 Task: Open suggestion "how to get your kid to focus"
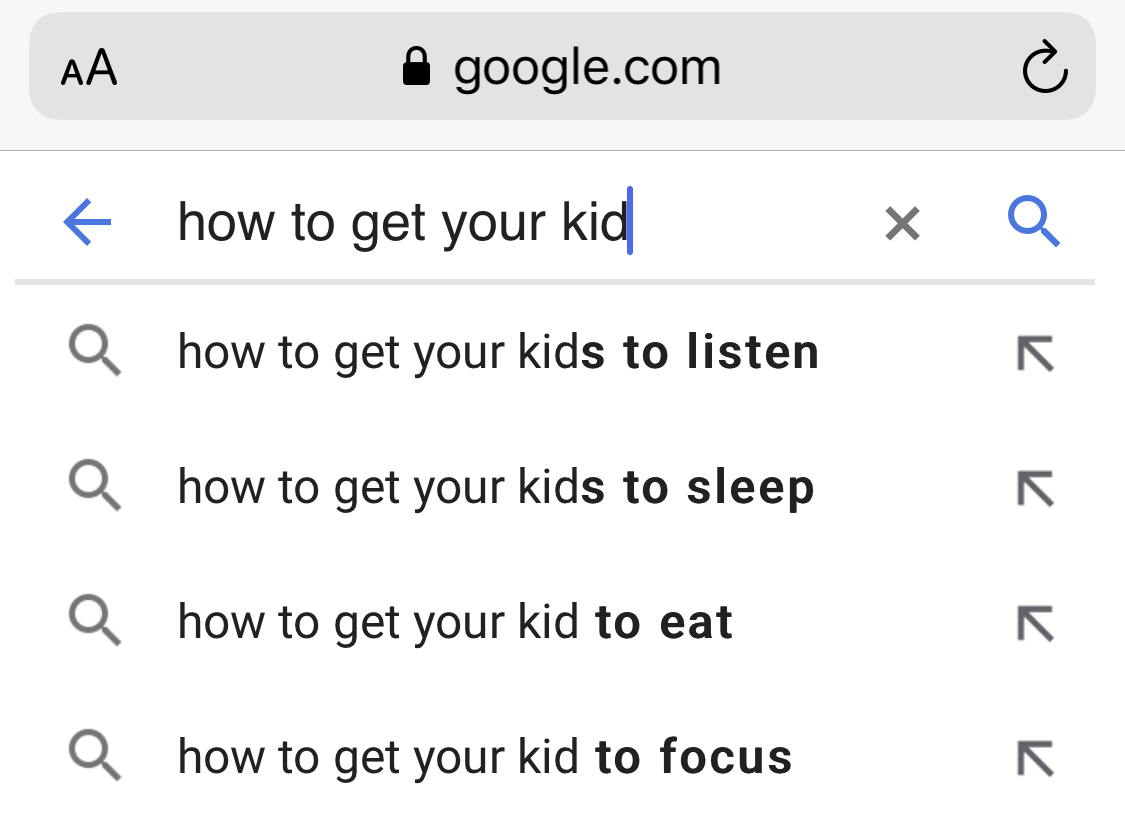(485, 756)
